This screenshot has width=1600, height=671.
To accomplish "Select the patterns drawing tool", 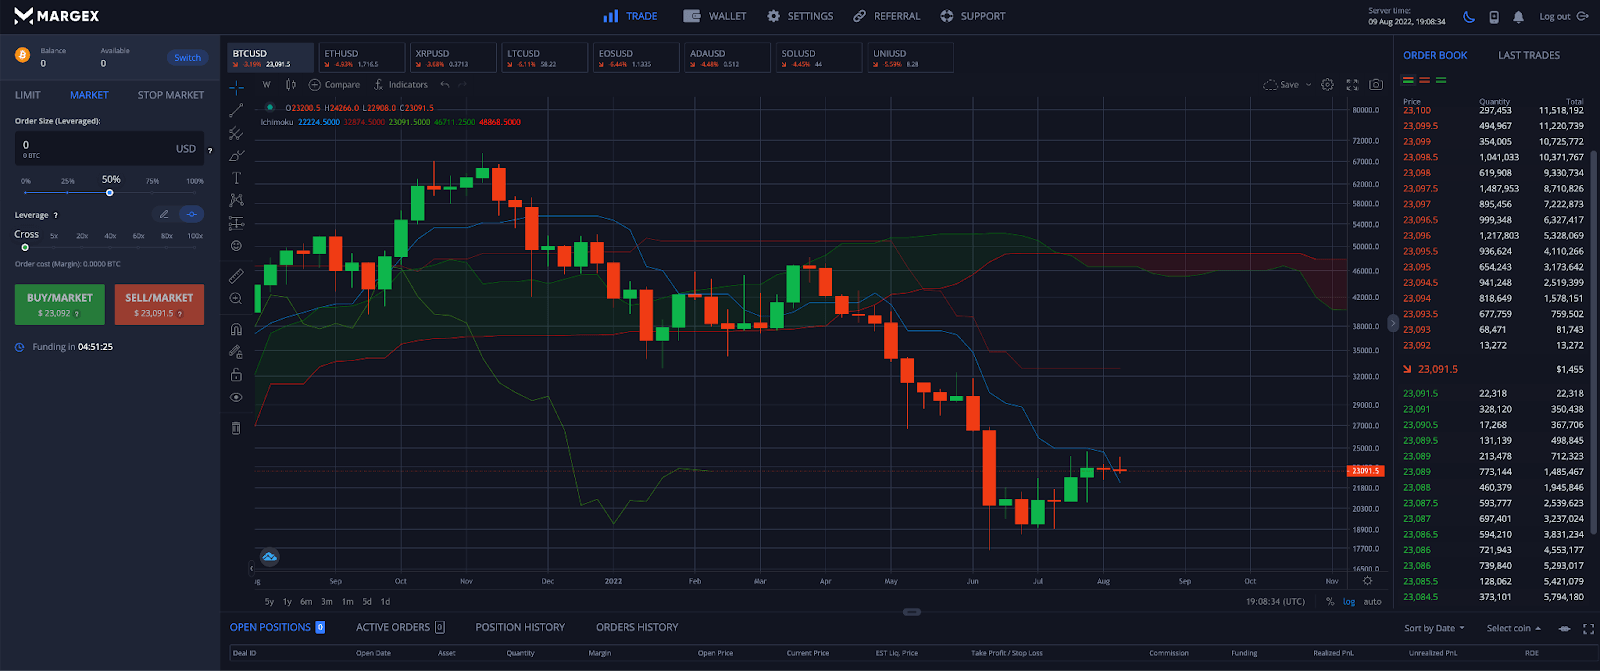I will (x=236, y=200).
